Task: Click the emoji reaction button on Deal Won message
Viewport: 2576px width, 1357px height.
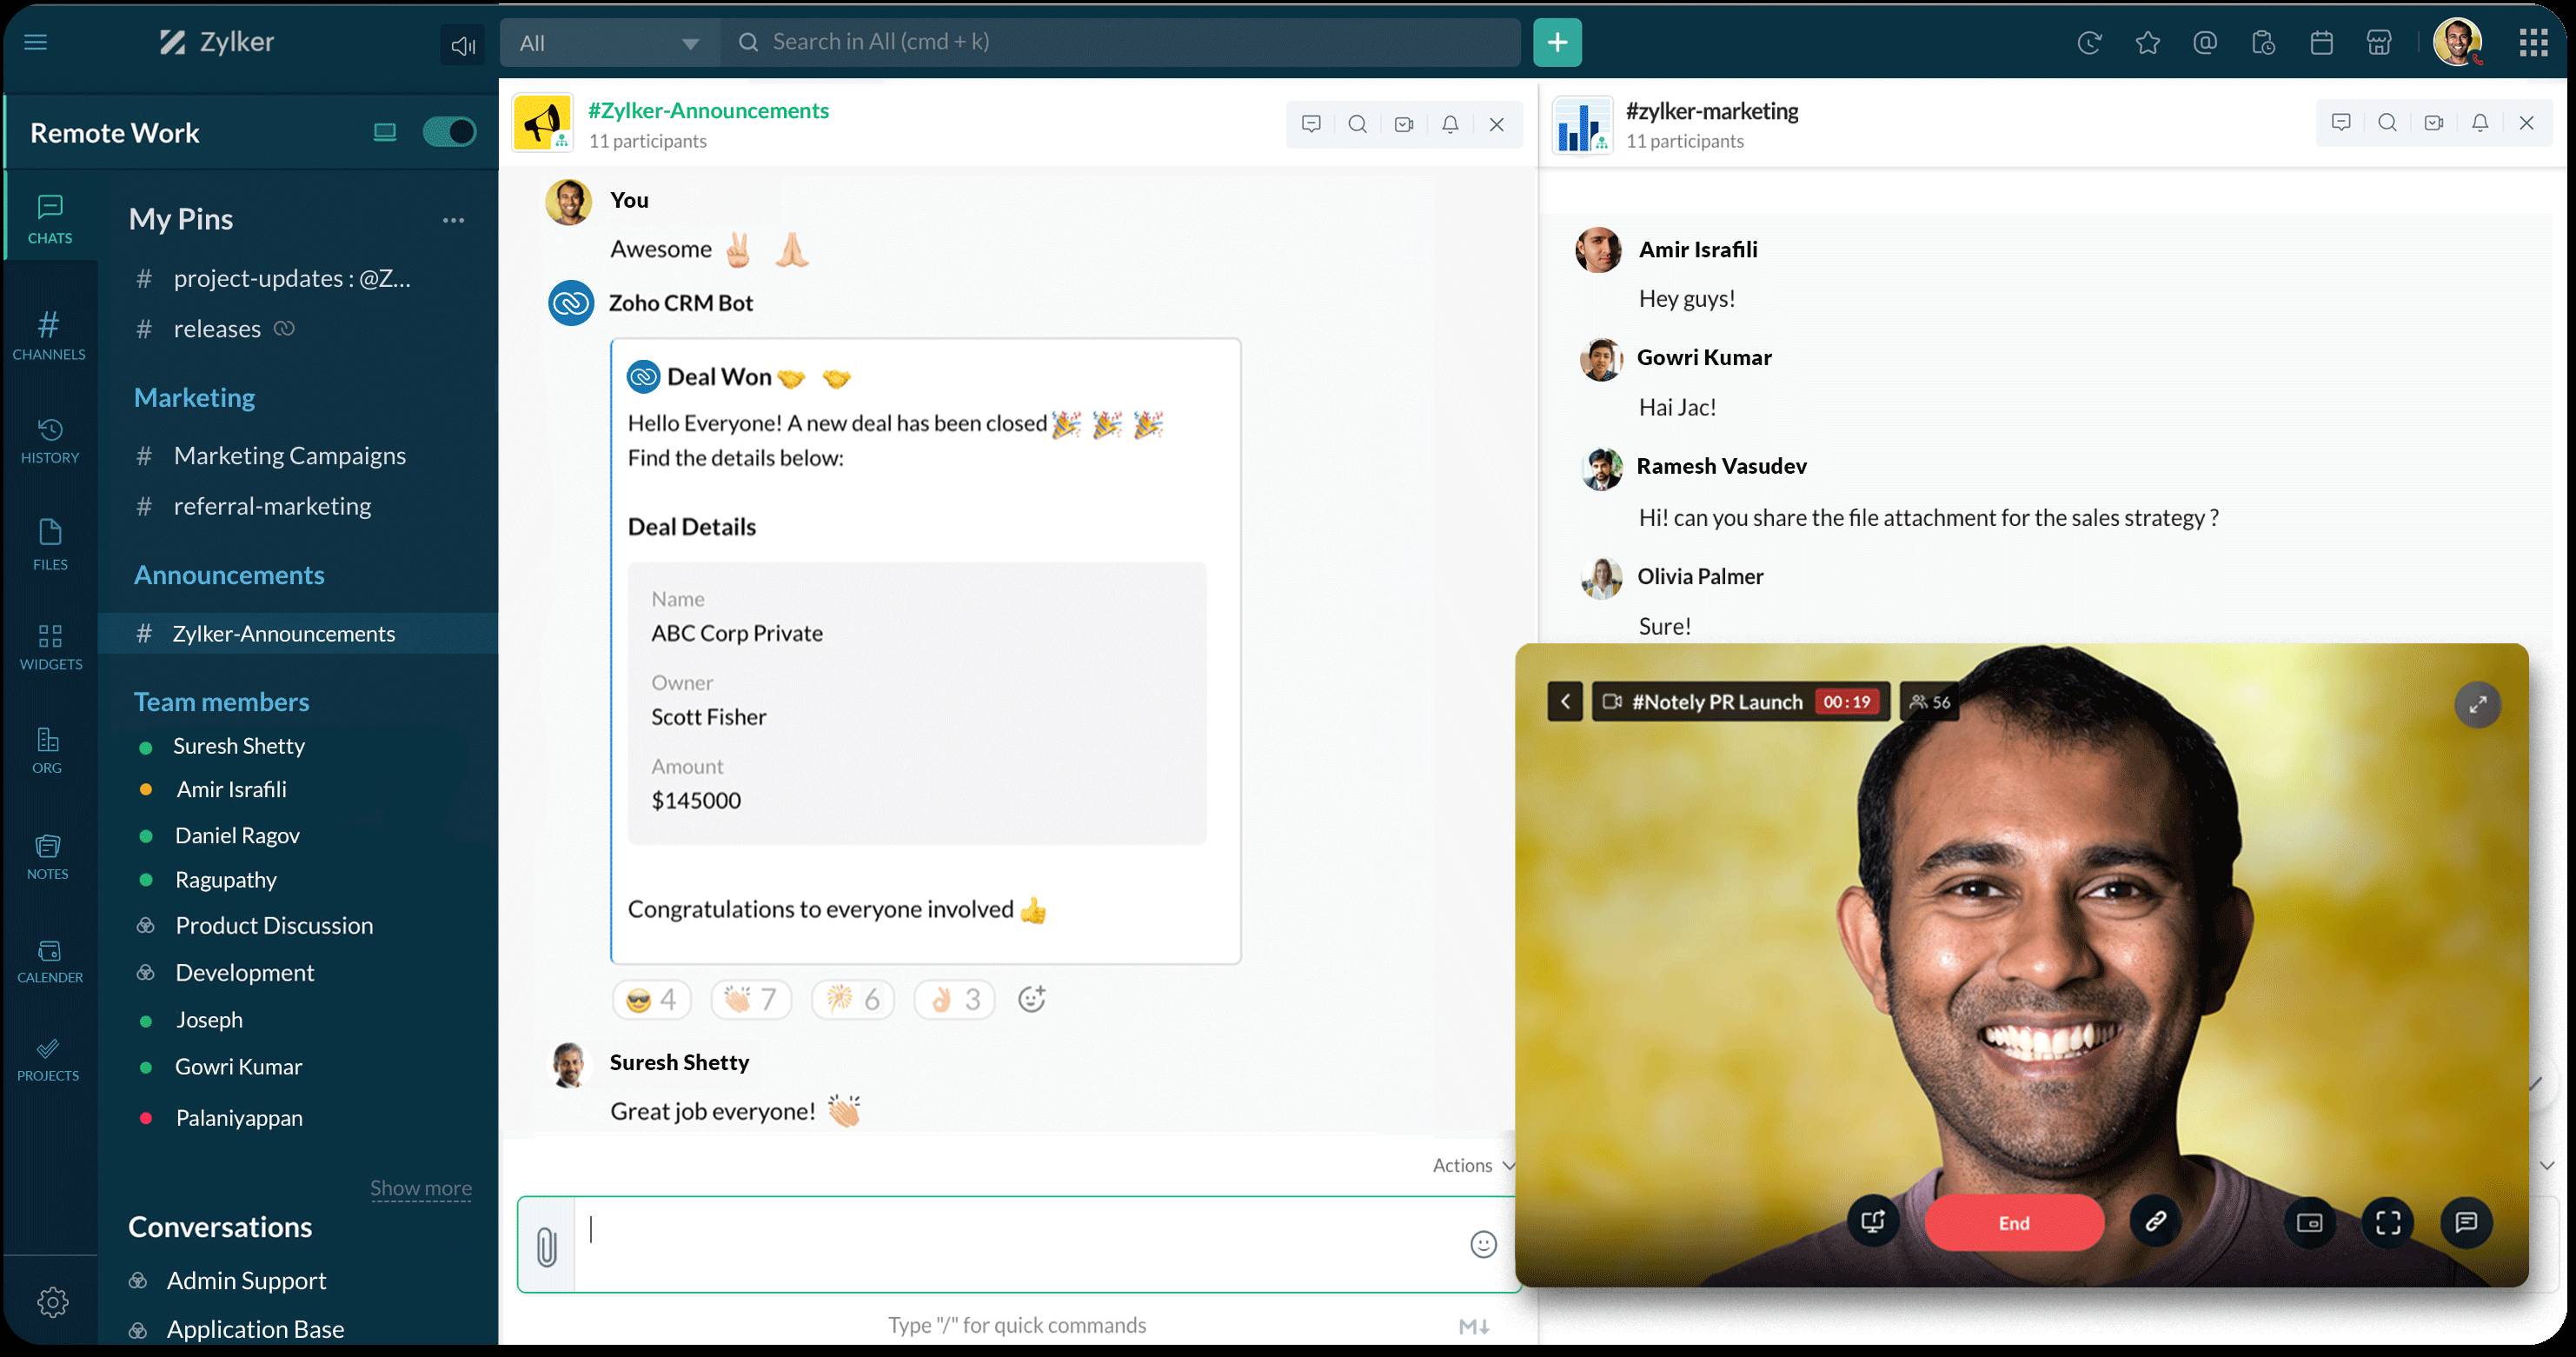Action: (1031, 999)
